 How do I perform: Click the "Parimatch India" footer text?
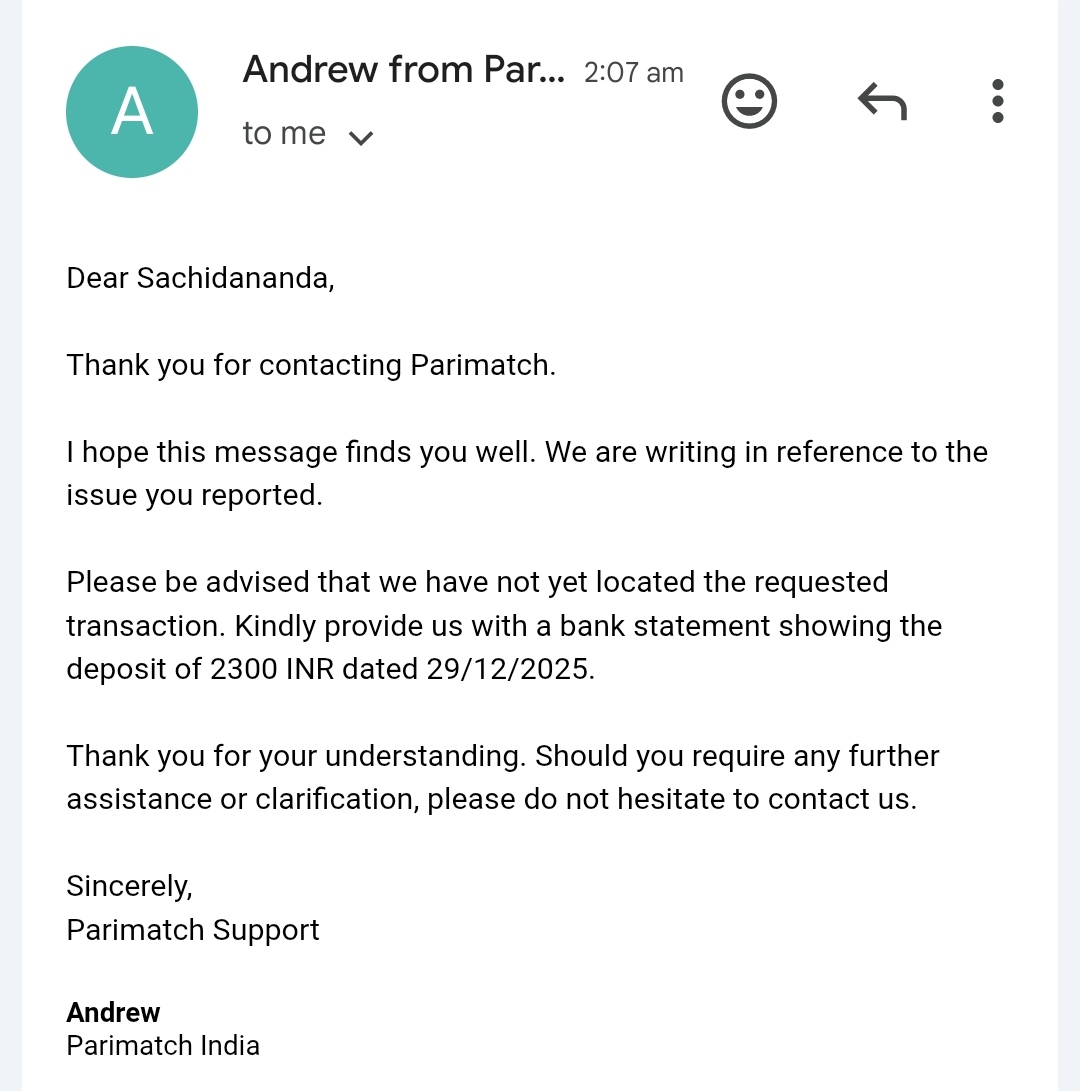163,1046
